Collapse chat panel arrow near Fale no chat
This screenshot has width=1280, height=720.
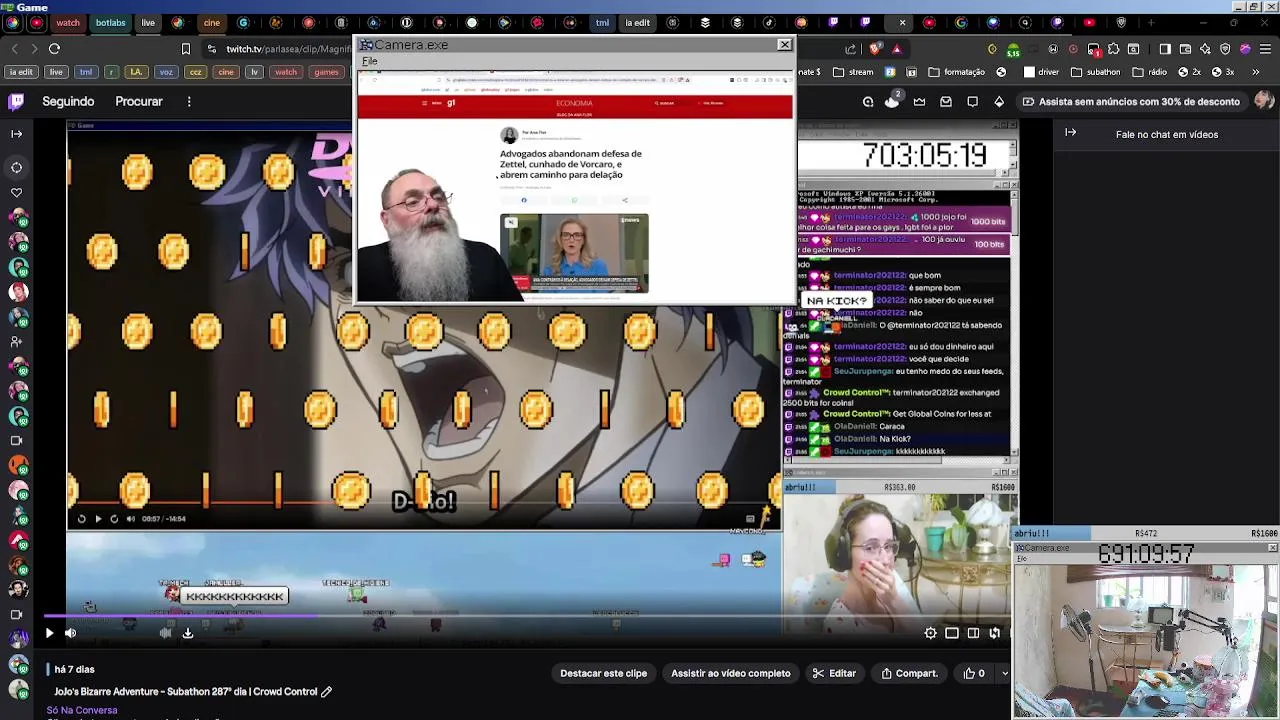point(1070,133)
